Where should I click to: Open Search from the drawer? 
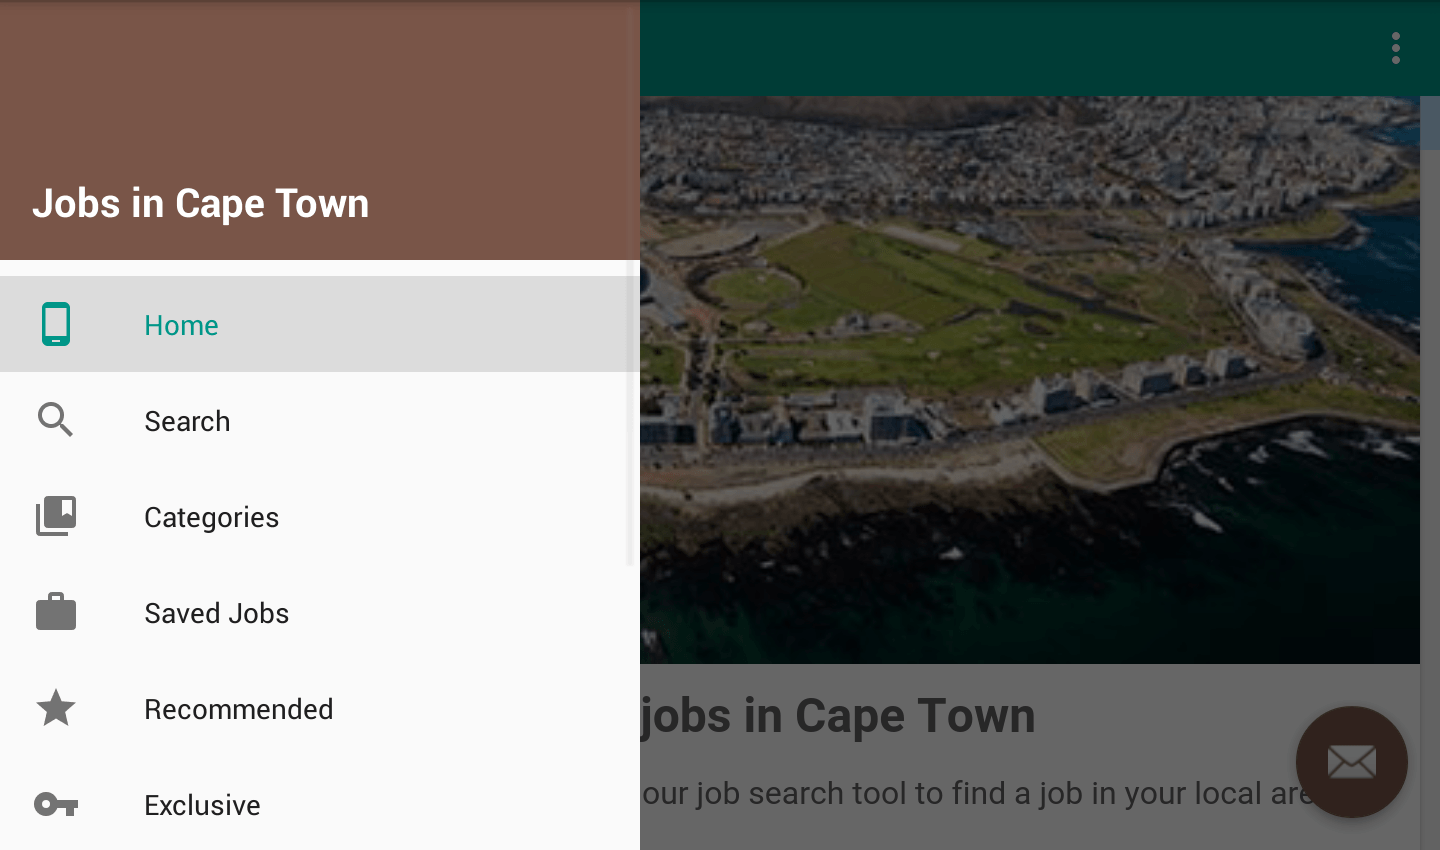pyautogui.click(x=320, y=420)
